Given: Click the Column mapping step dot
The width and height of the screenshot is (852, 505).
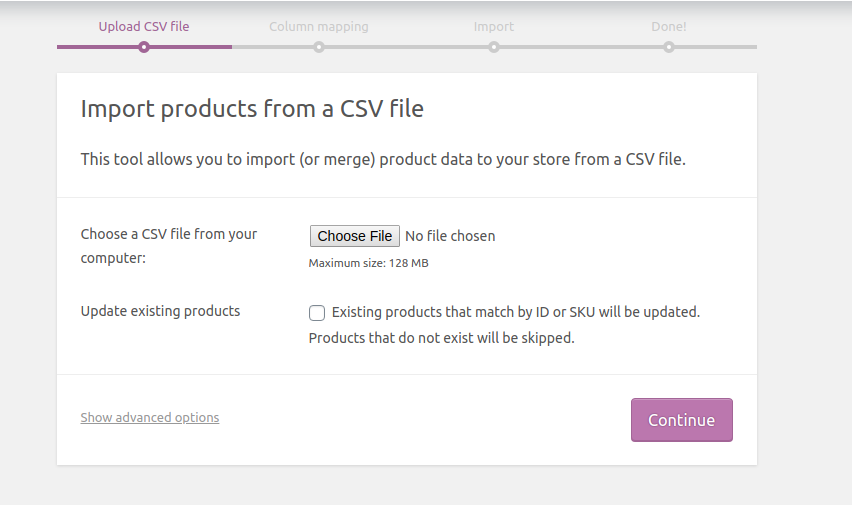Looking at the screenshot, I should 319,47.
